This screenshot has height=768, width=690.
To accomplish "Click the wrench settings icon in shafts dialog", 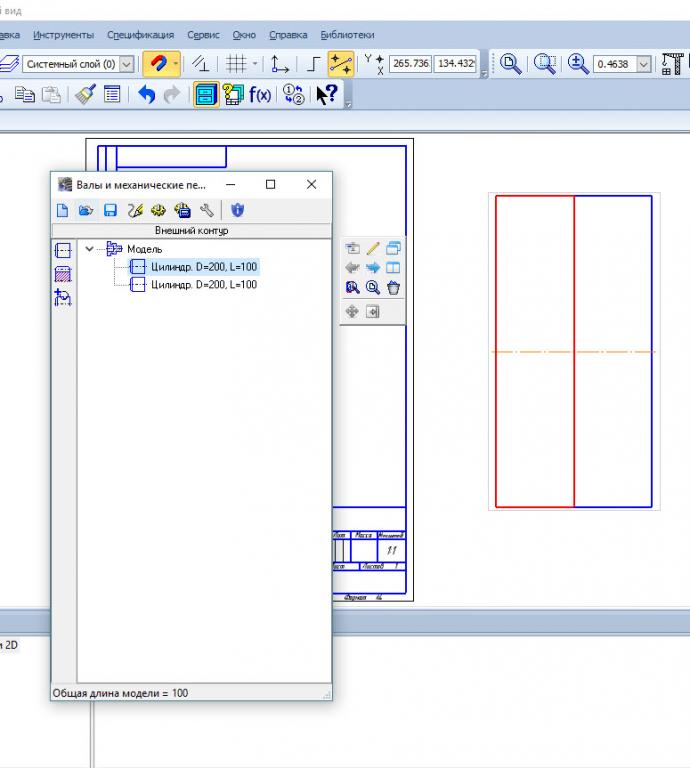I will click(x=207, y=210).
